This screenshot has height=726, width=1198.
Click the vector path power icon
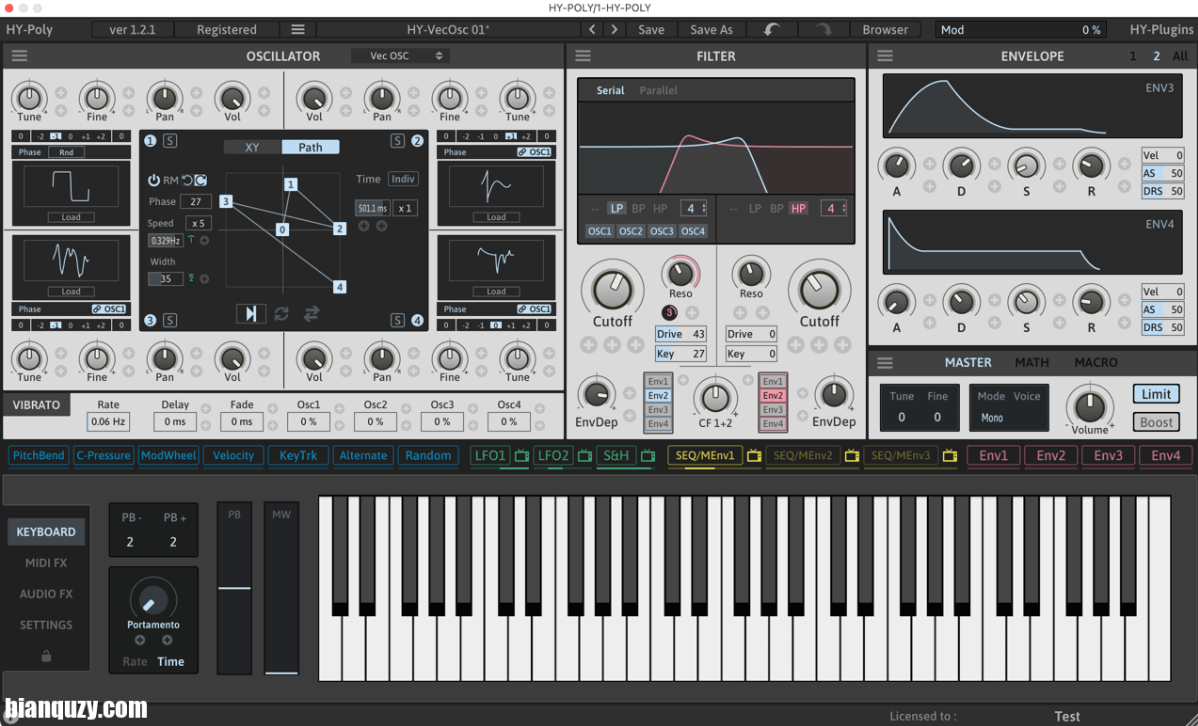[154, 180]
